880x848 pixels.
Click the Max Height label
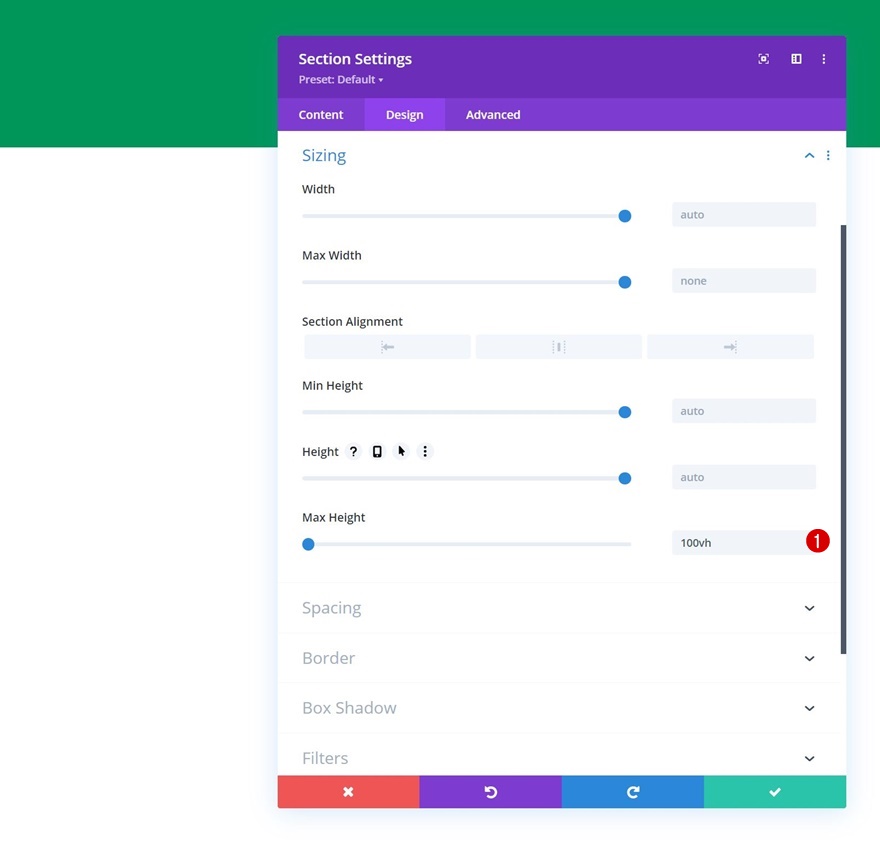pyautogui.click(x=333, y=517)
